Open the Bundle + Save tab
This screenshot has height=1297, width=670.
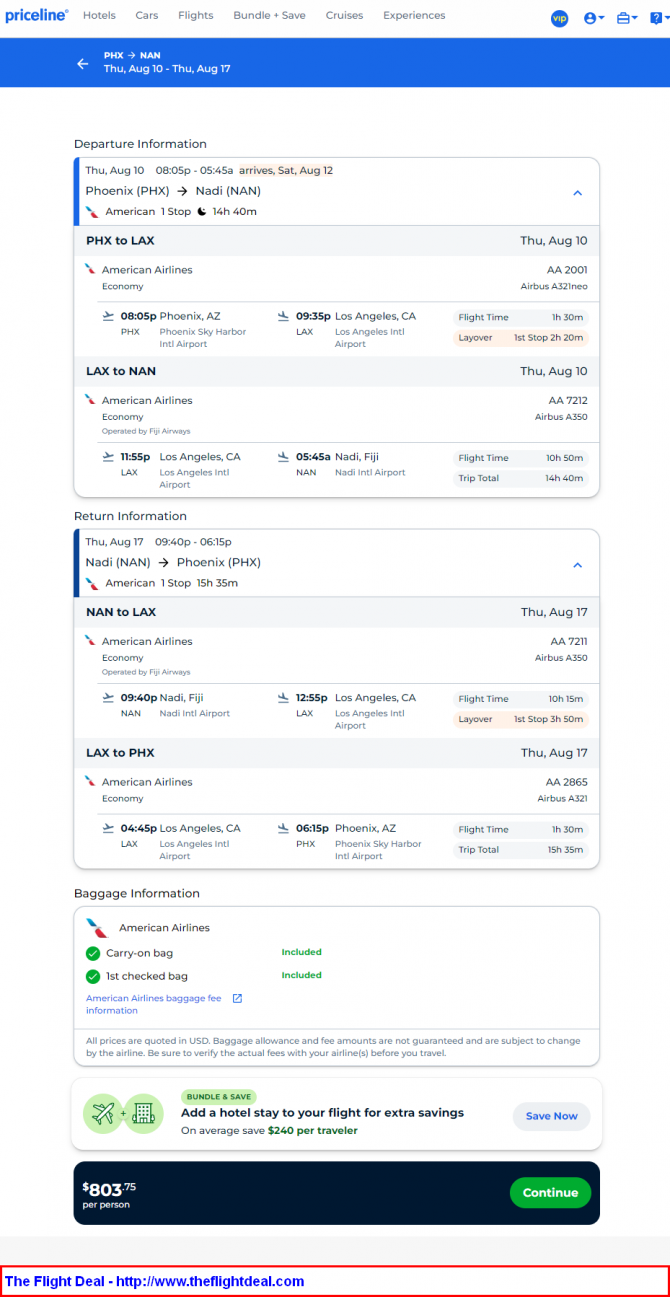[270, 16]
